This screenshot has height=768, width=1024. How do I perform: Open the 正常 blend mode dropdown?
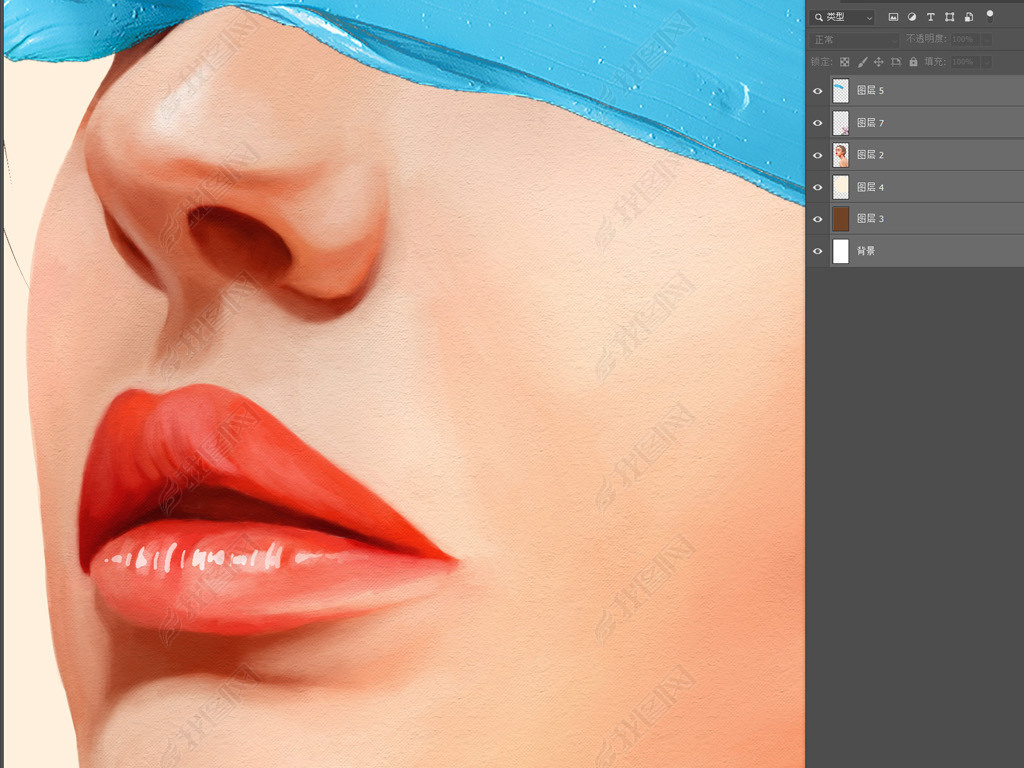(855, 39)
